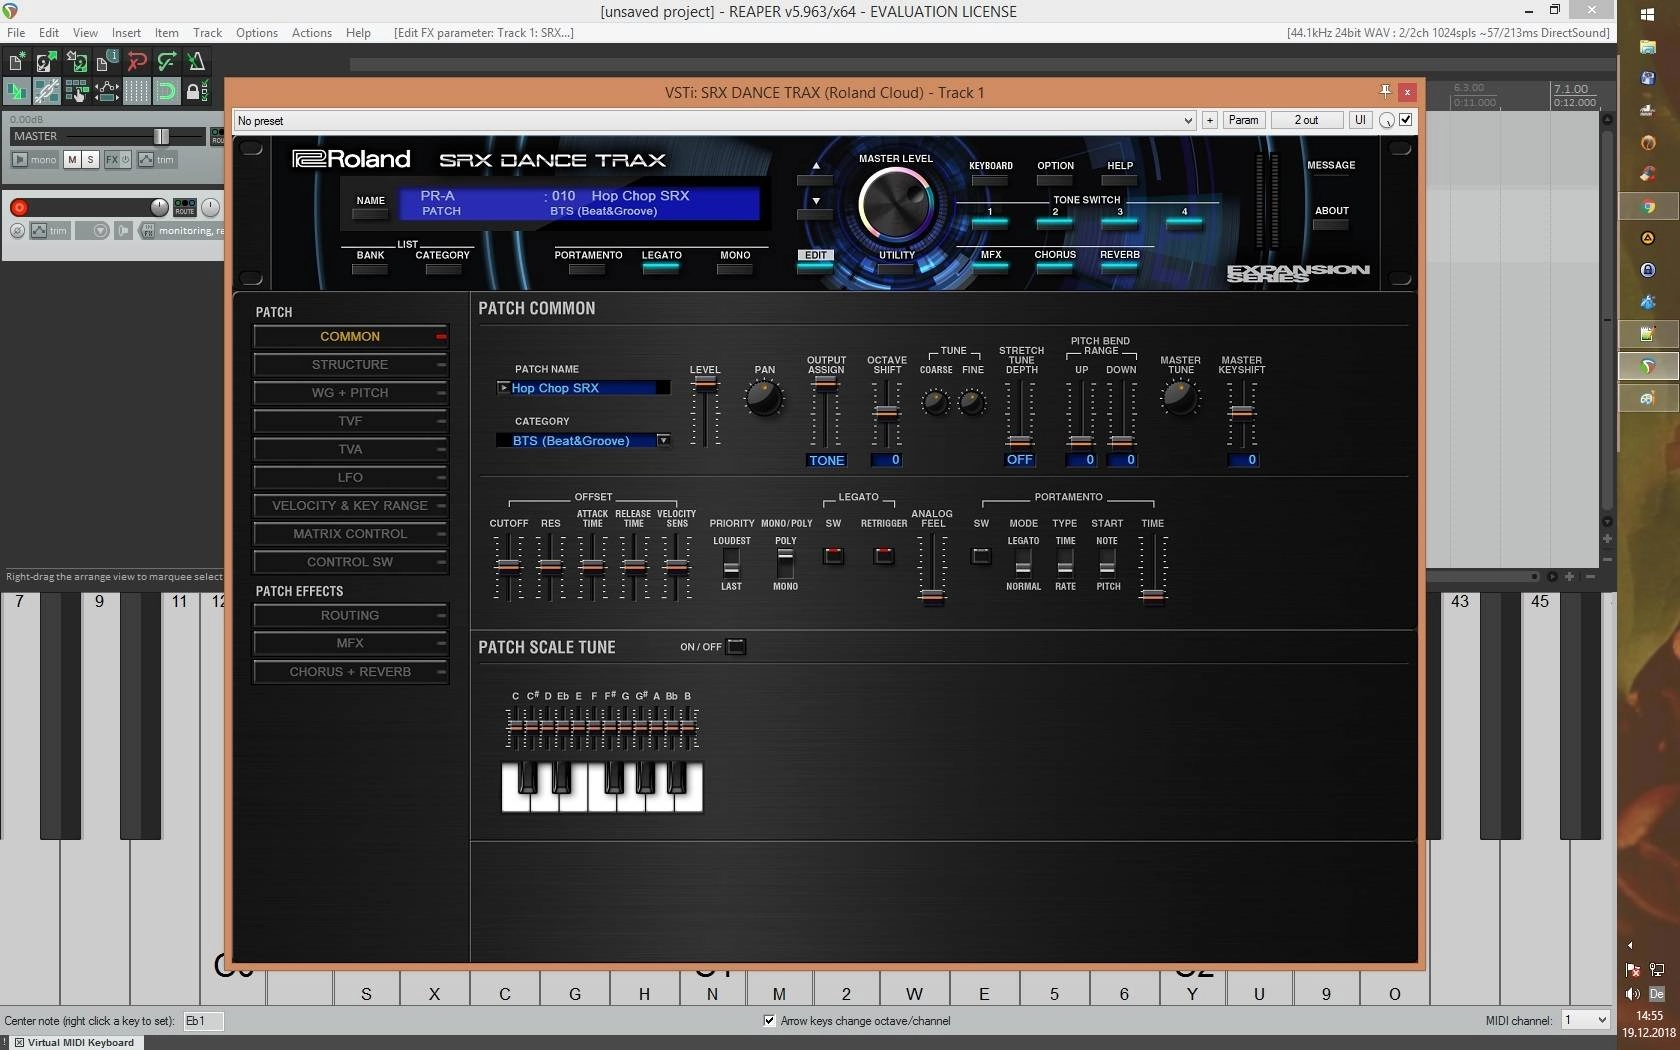1680x1050 pixels.
Task: Toggle the master mono button
Action: [35, 159]
